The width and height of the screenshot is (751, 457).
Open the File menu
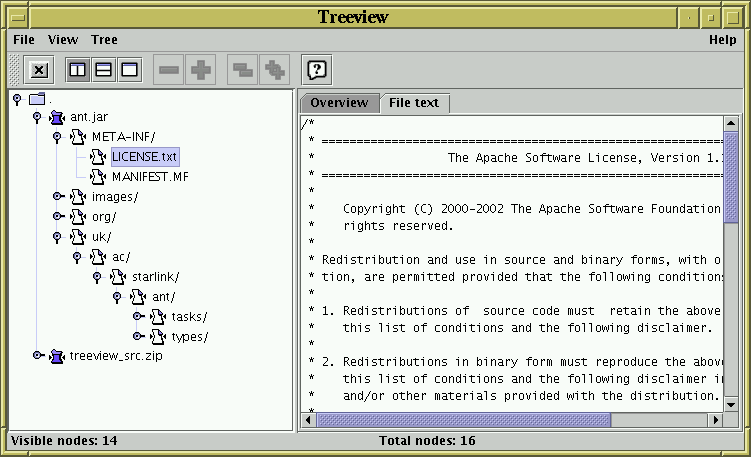(24, 40)
